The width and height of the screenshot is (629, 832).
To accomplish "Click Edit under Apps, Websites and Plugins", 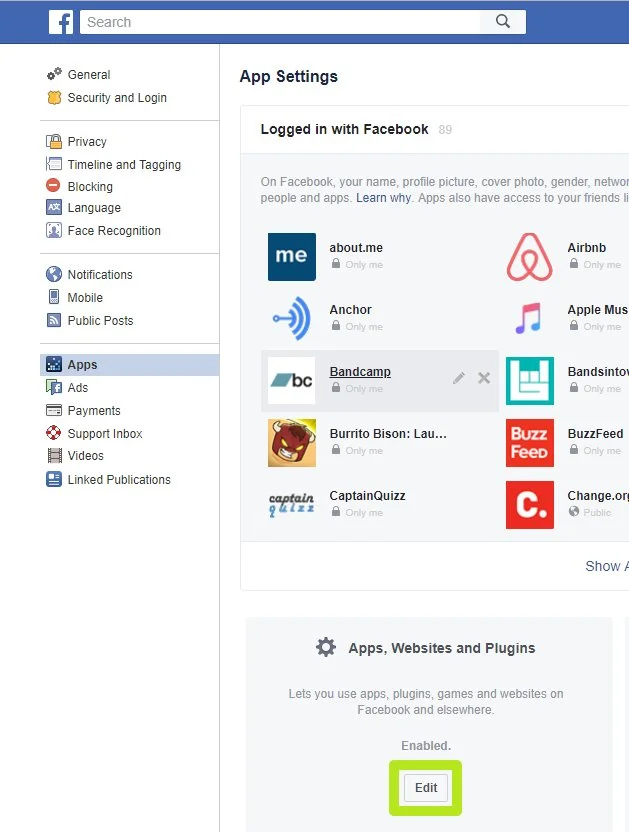I will 426,788.
